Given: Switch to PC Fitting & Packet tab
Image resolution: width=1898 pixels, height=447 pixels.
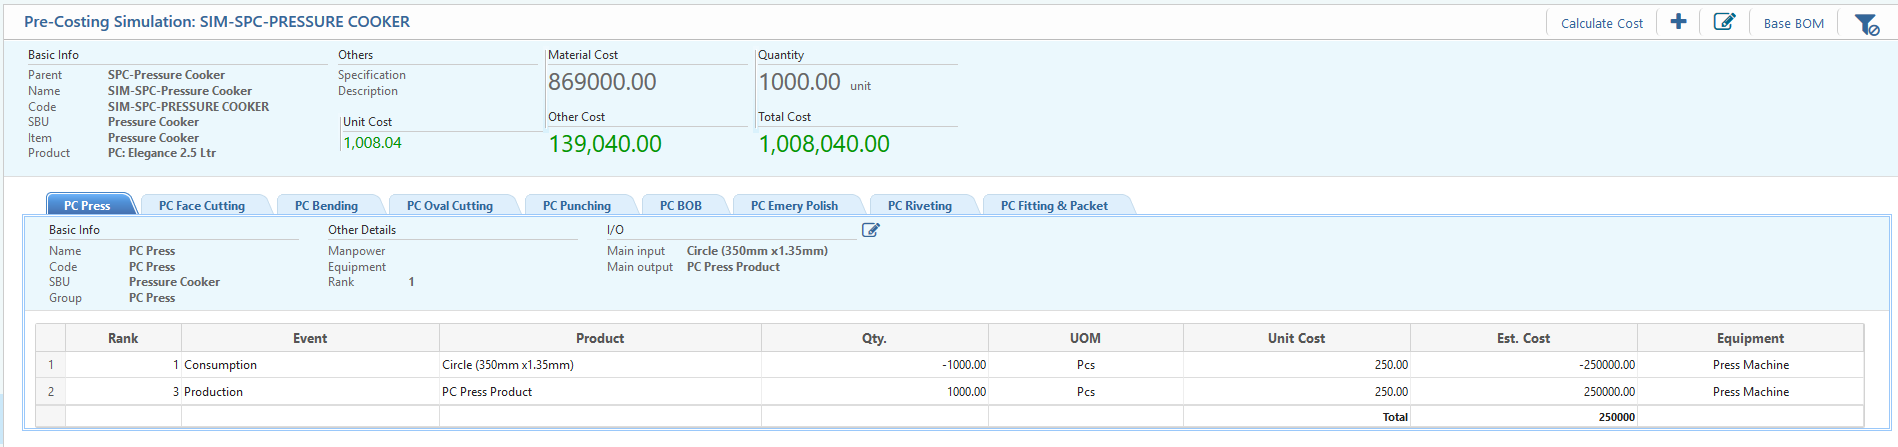Looking at the screenshot, I should (x=1056, y=205).
